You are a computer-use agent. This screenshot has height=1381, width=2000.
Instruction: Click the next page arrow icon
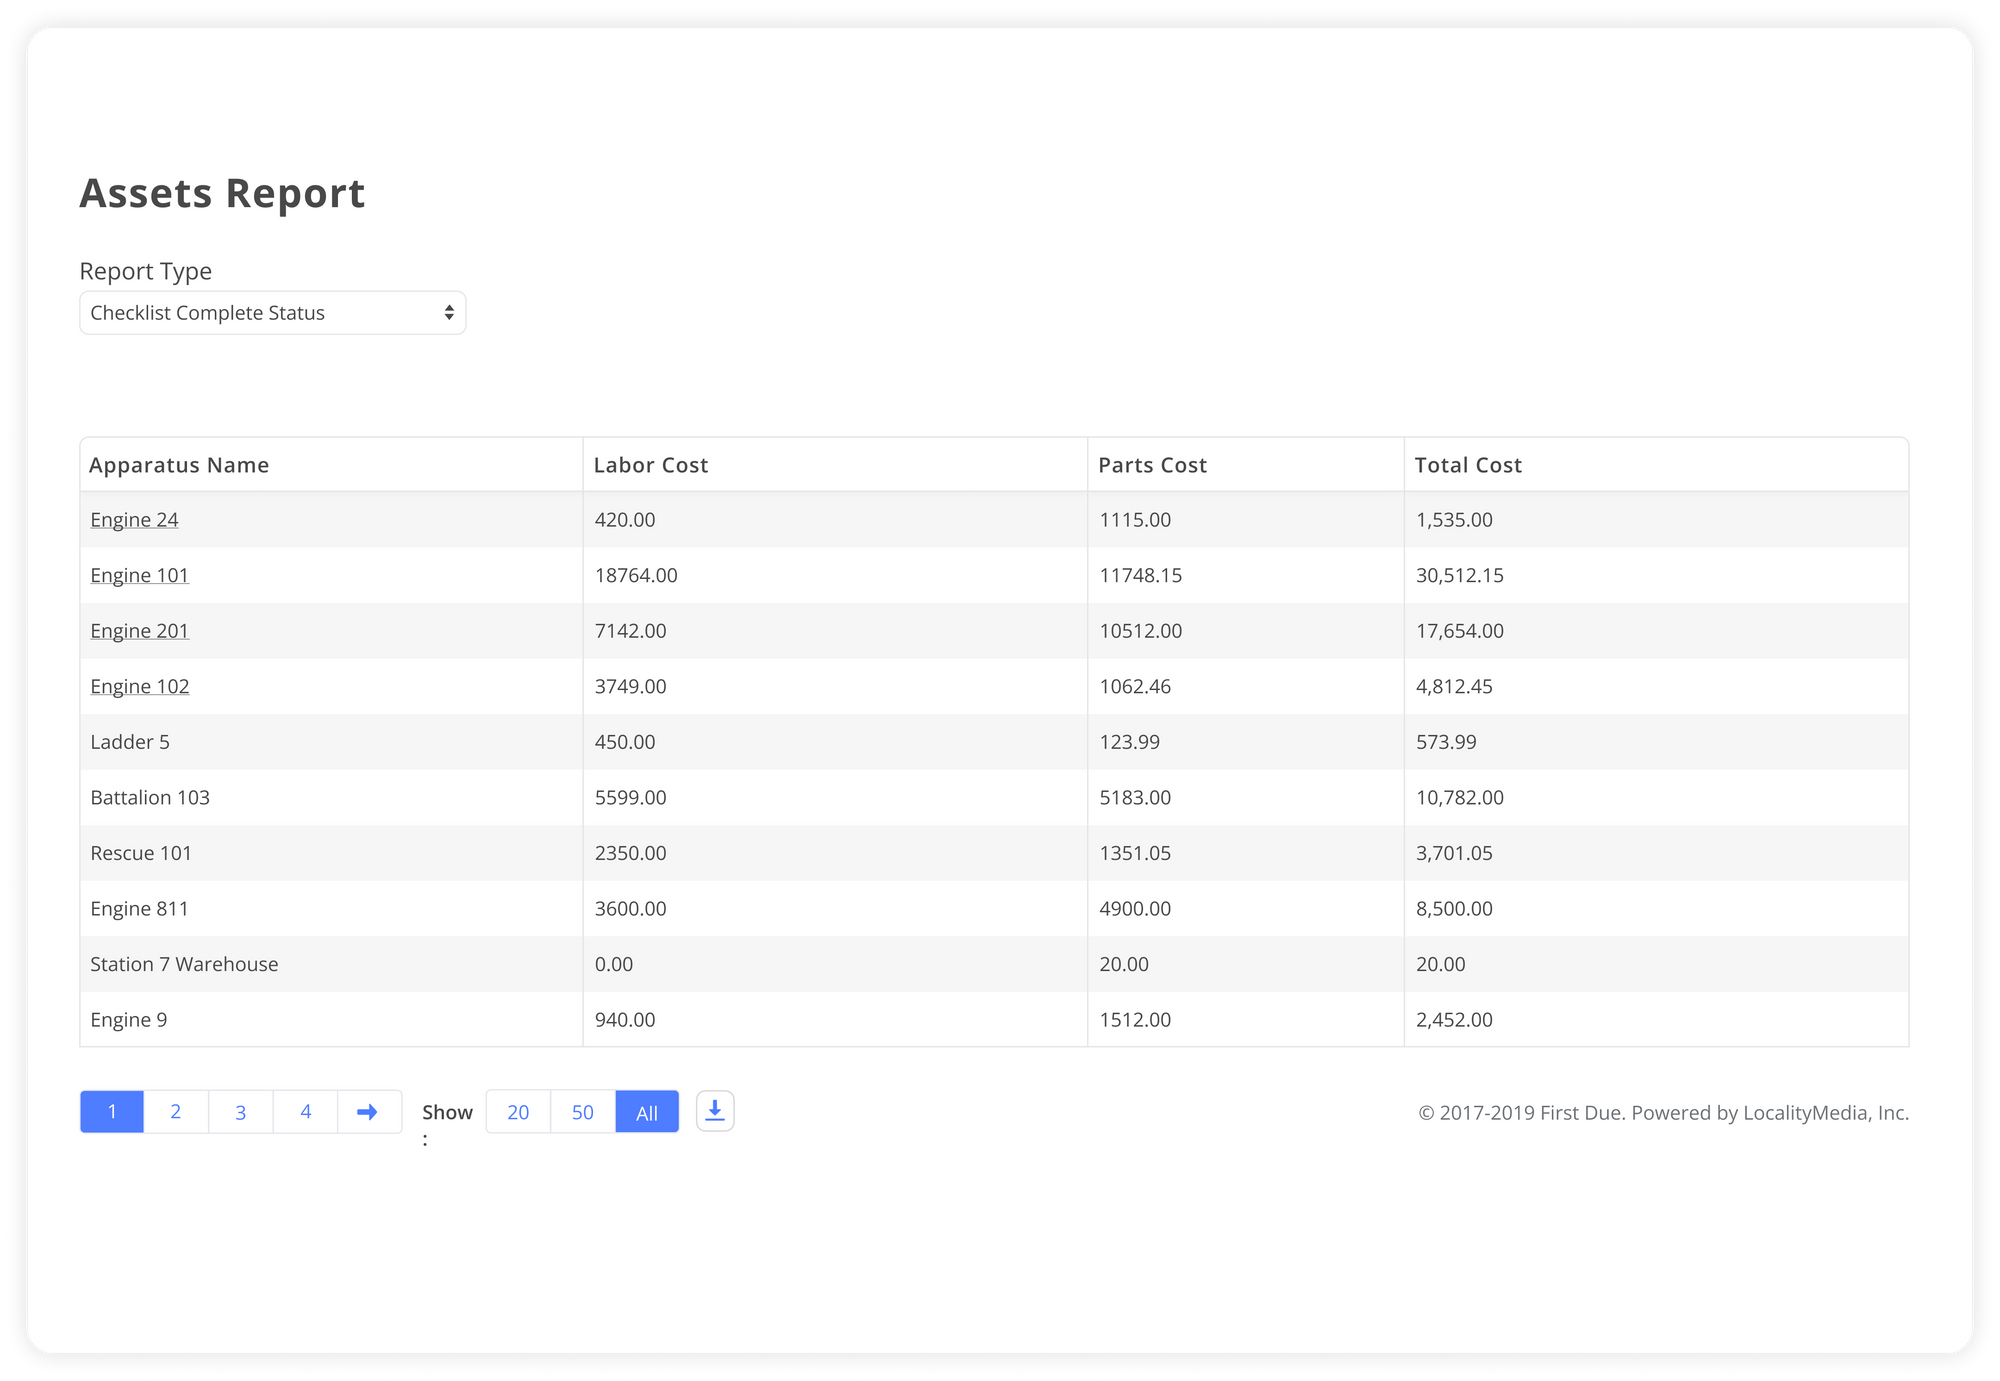(x=369, y=1111)
